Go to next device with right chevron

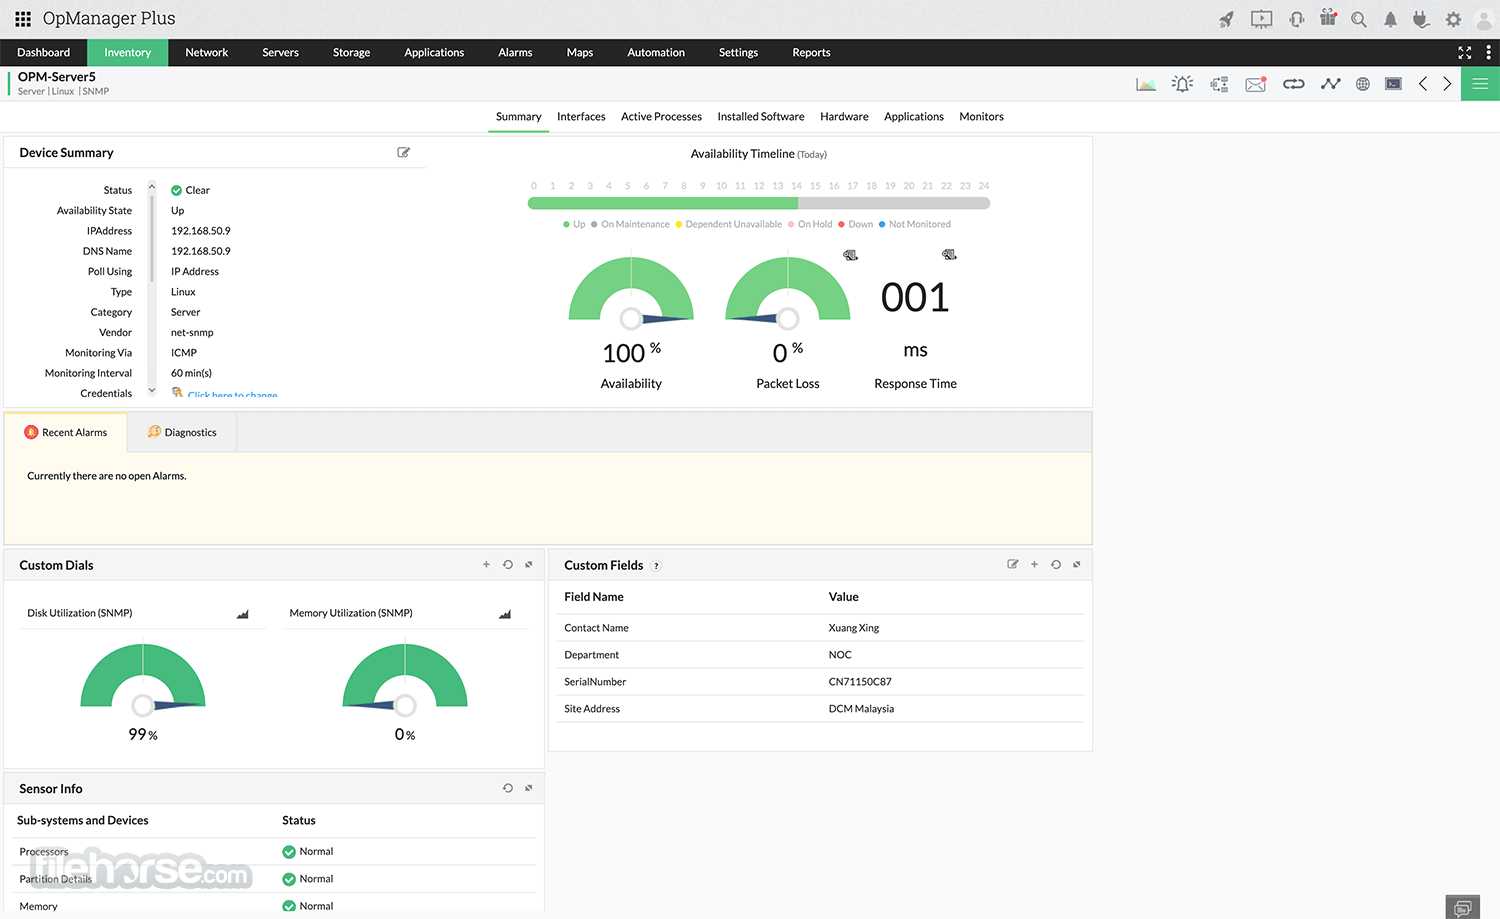[1447, 84]
